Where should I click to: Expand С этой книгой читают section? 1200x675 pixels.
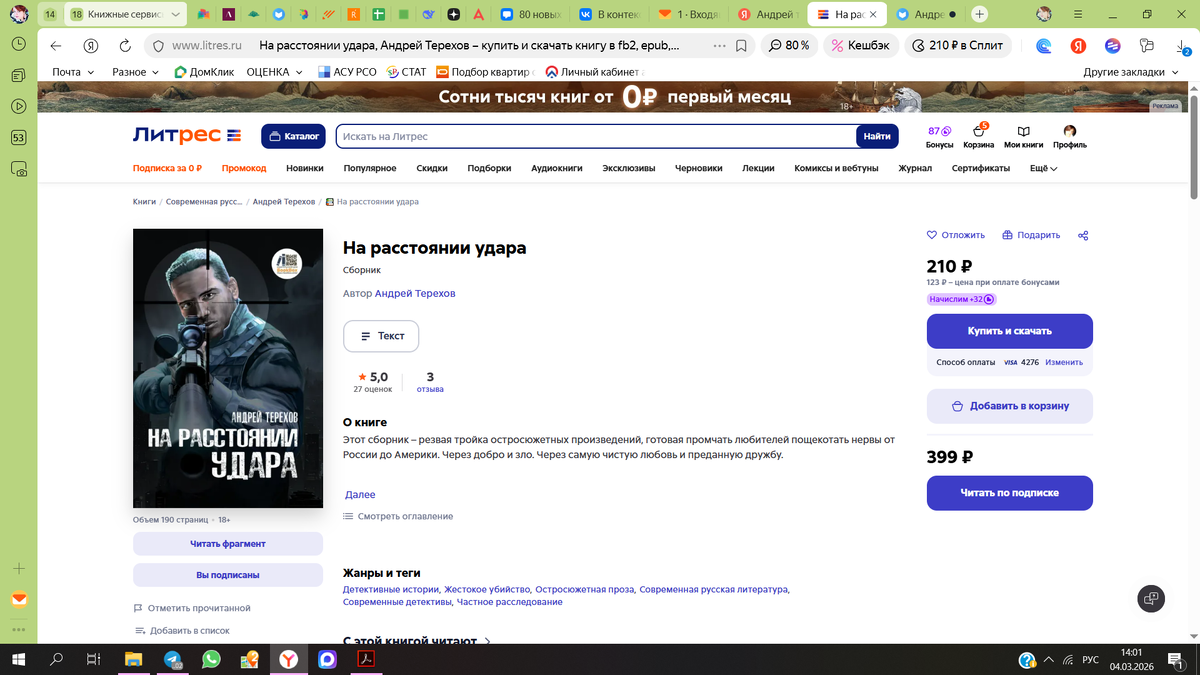point(417,641)
